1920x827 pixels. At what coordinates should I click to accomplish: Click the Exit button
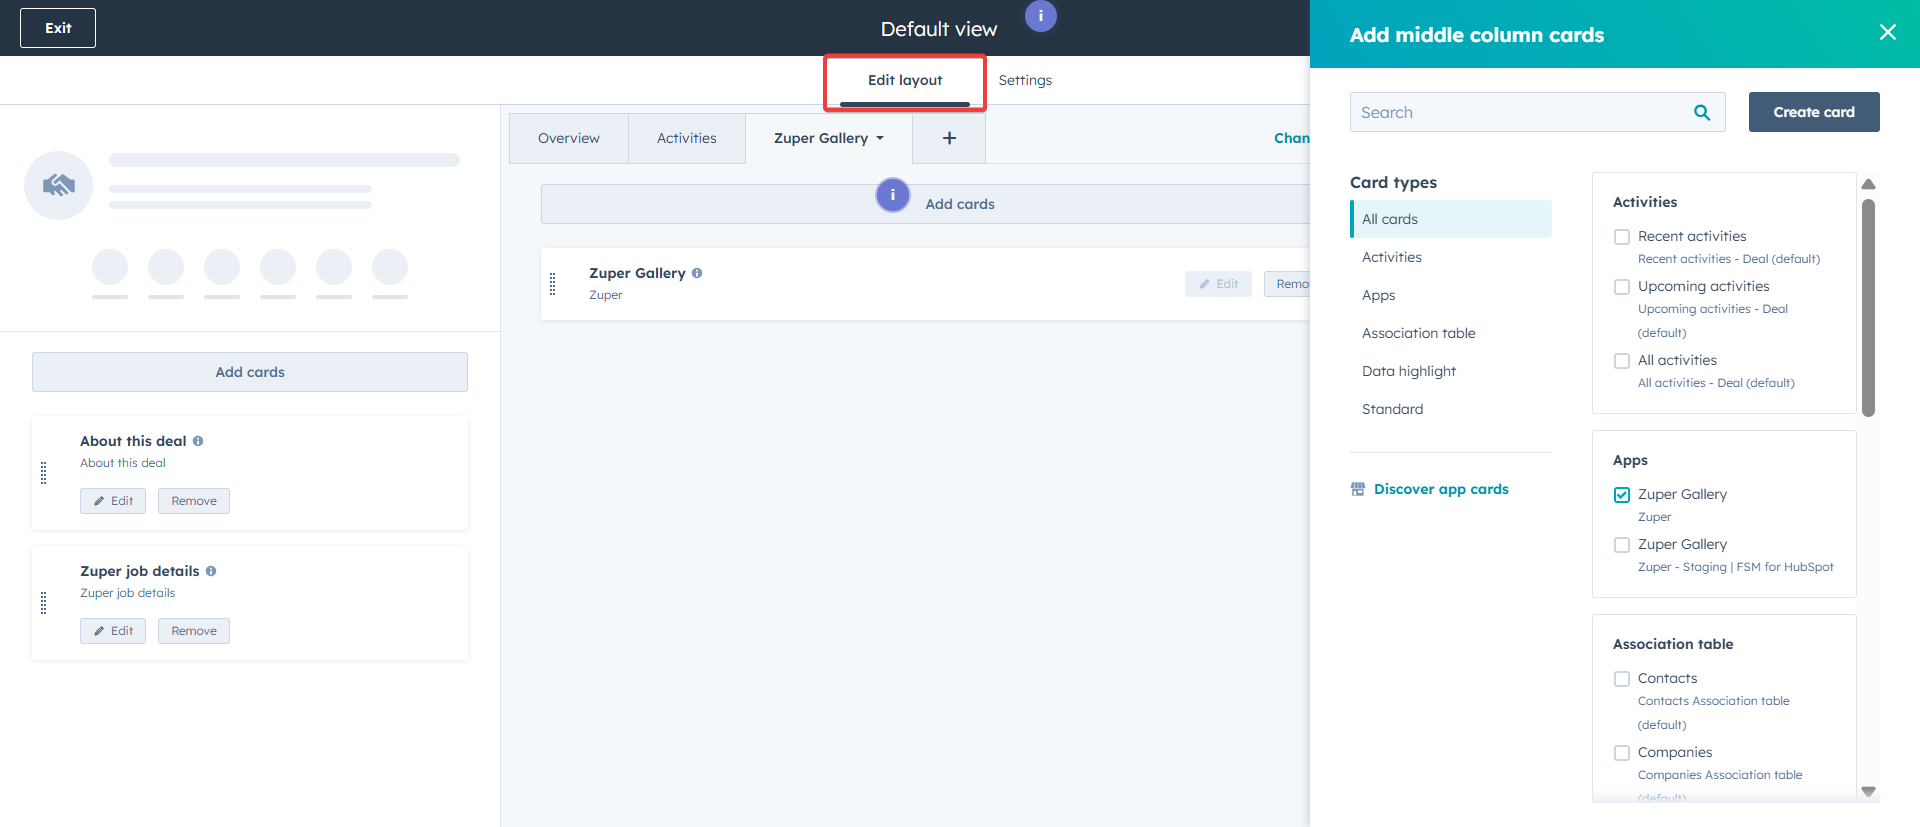[58, 28]
